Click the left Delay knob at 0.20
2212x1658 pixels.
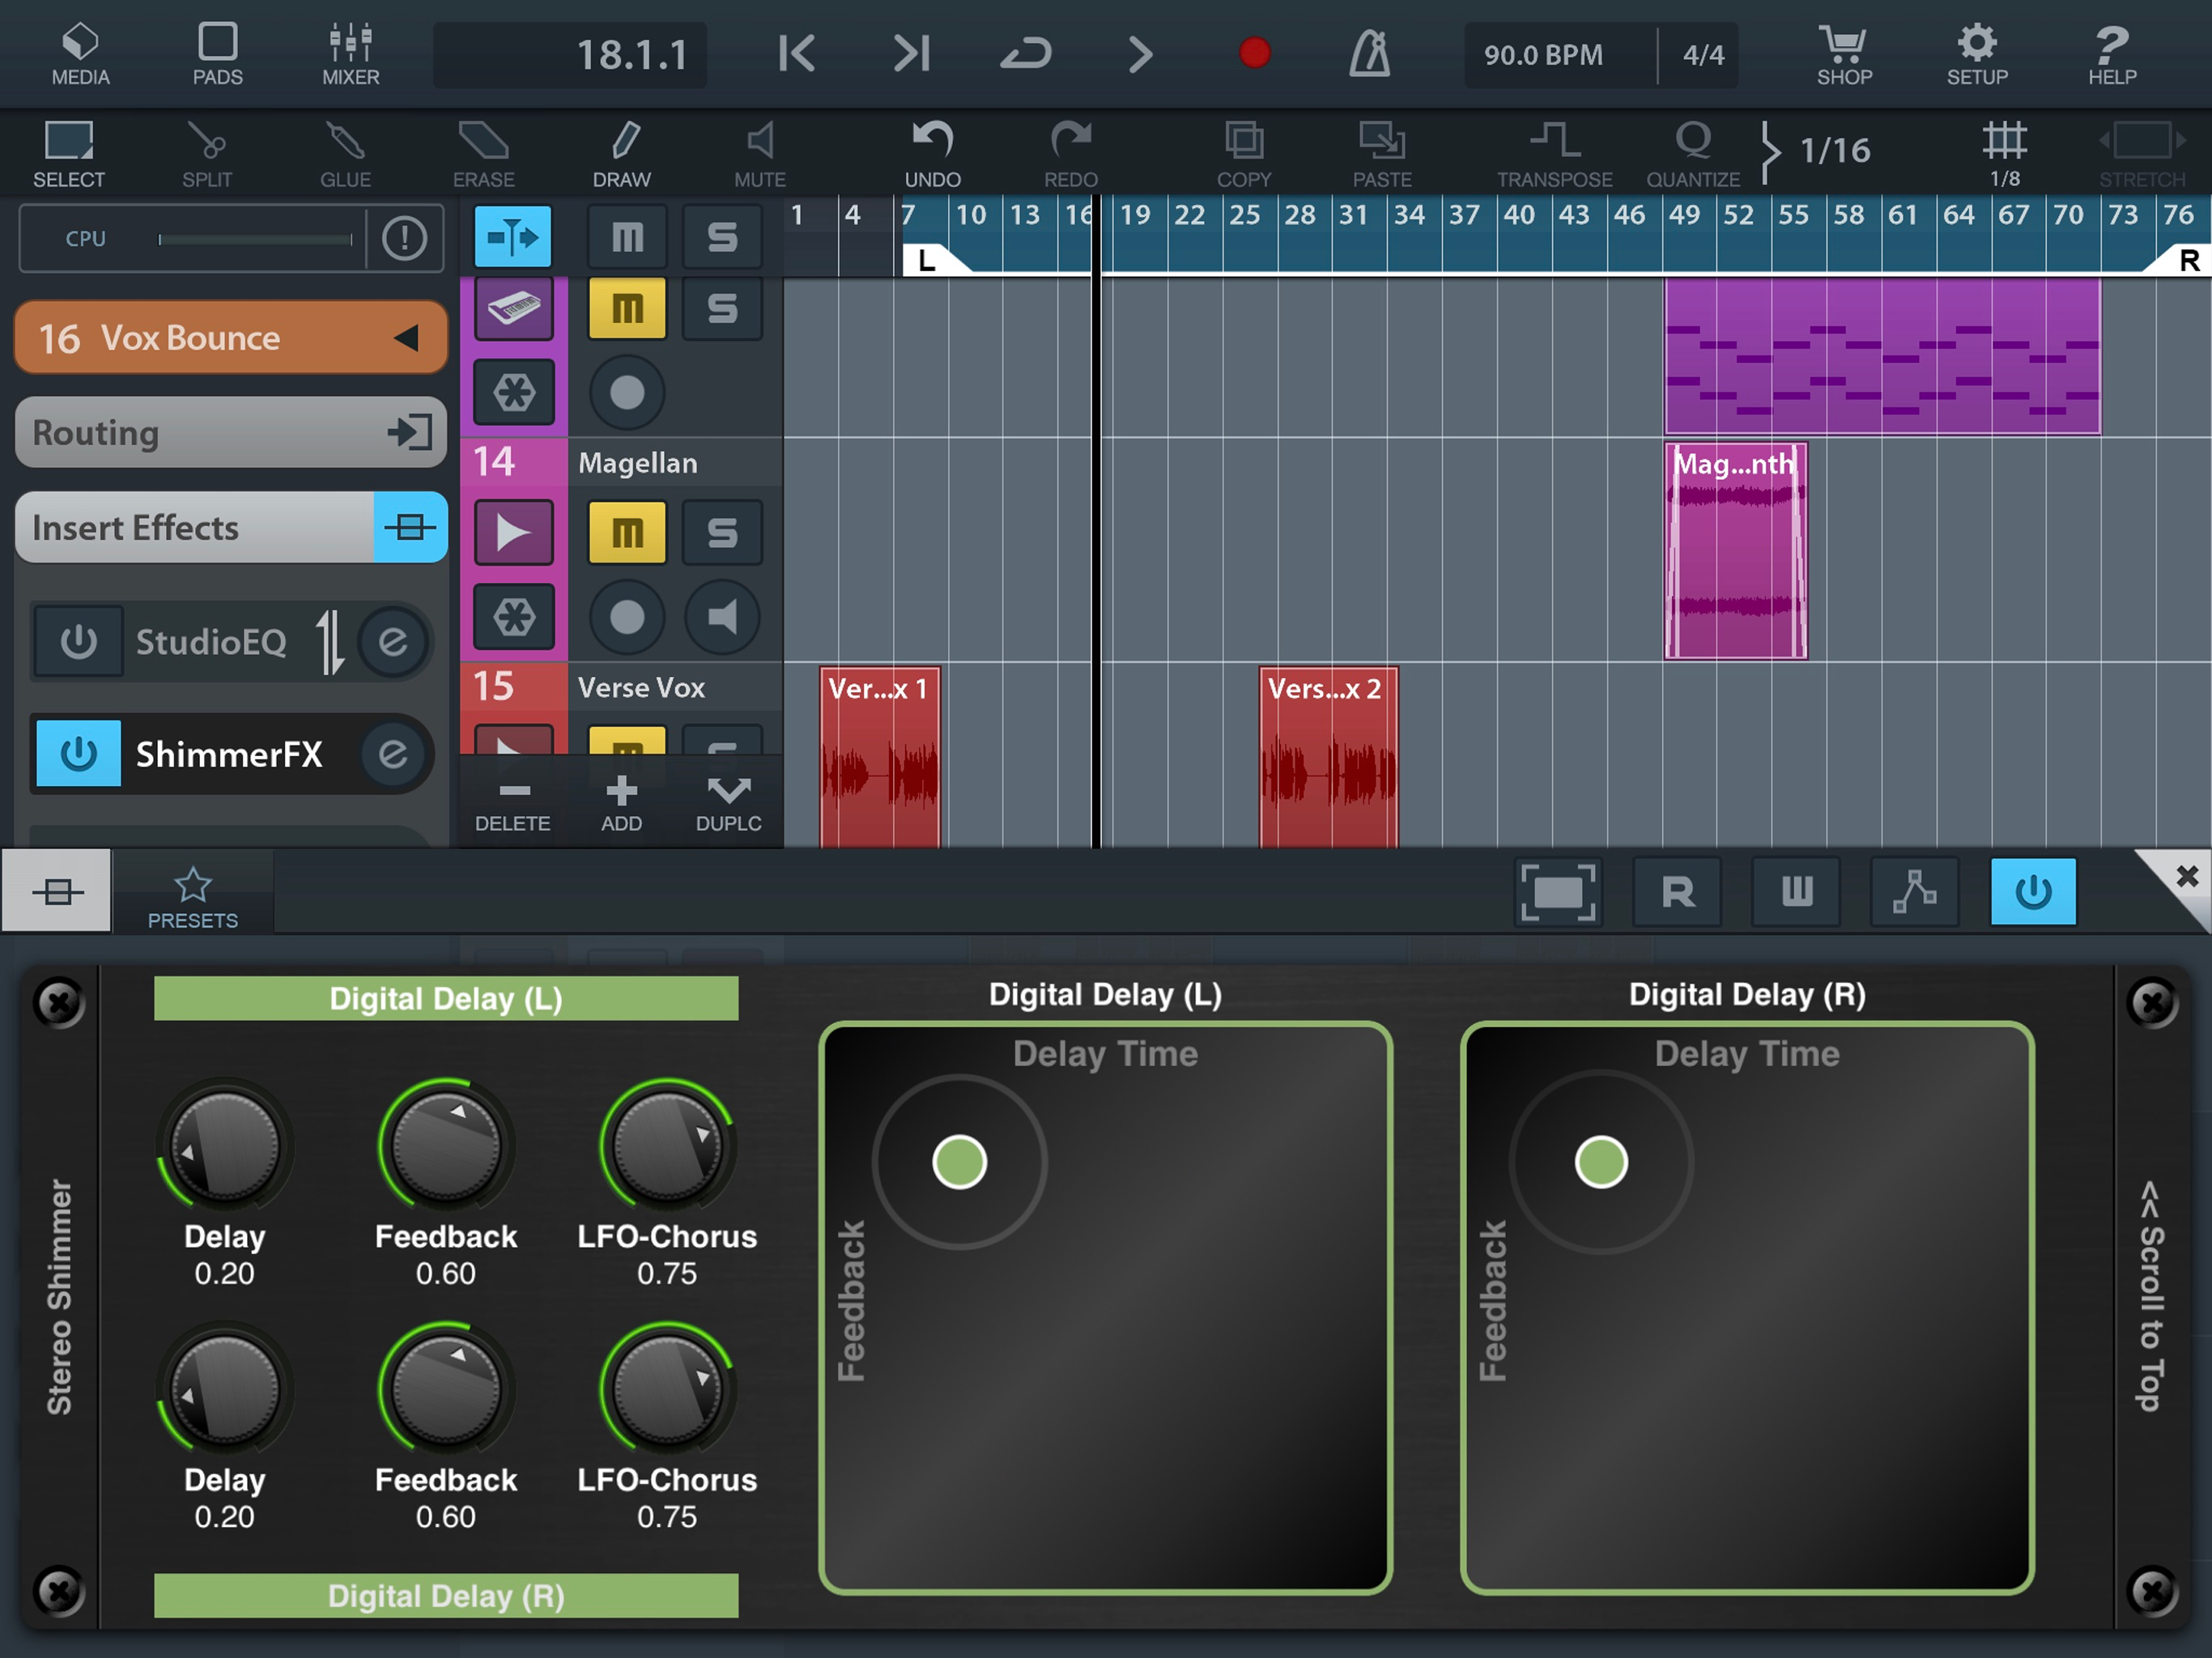click(225, 1146)
